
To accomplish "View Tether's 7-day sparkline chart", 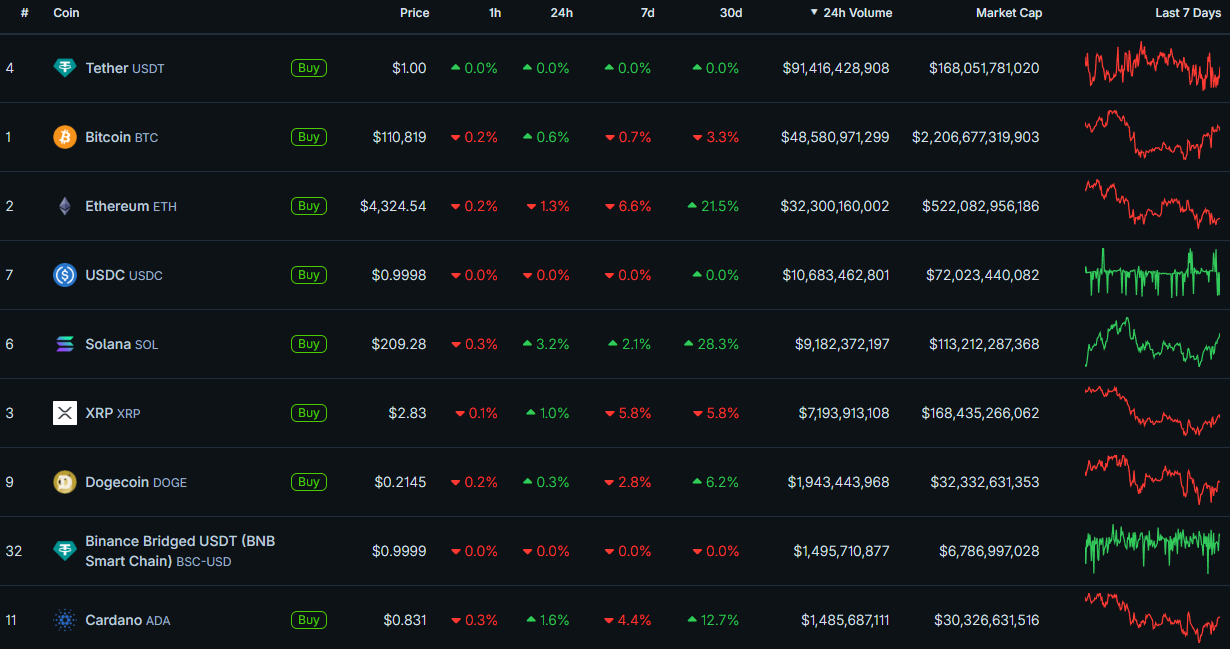I will 1152,67.
